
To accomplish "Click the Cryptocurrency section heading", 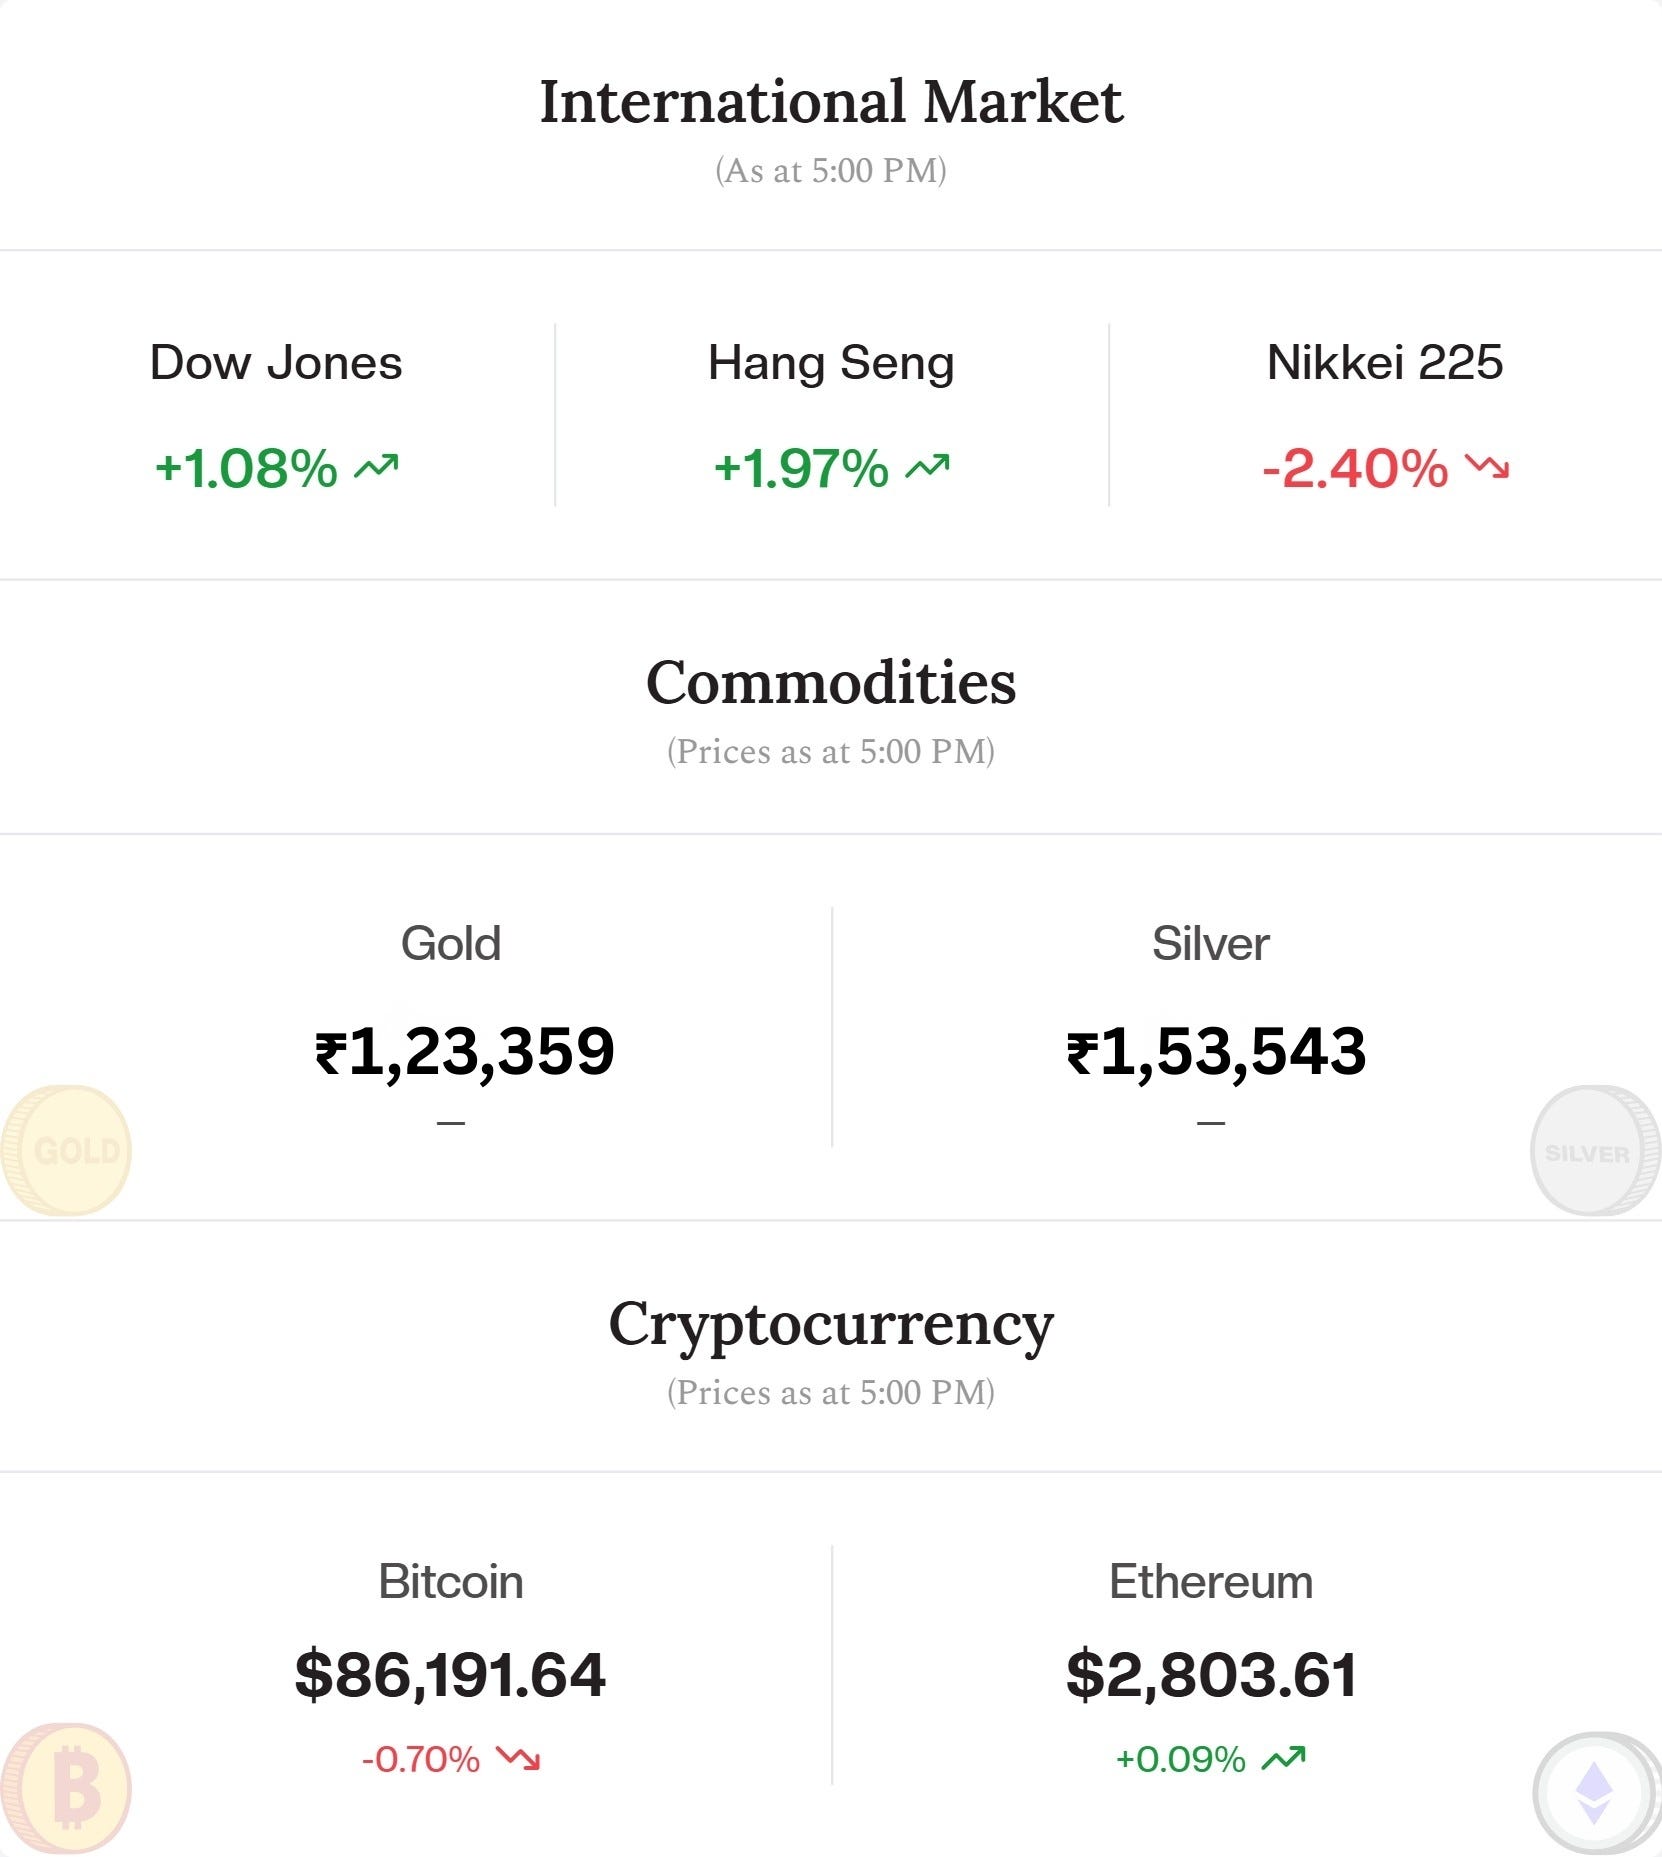I will tap(831, 1325).
